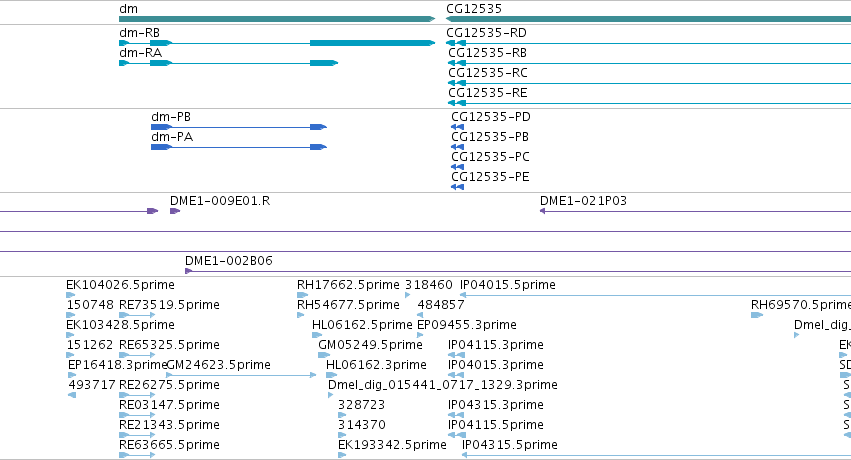851x460 pixels.
Task: Select RH54677.5prime EST label
Action: point(348,305)
